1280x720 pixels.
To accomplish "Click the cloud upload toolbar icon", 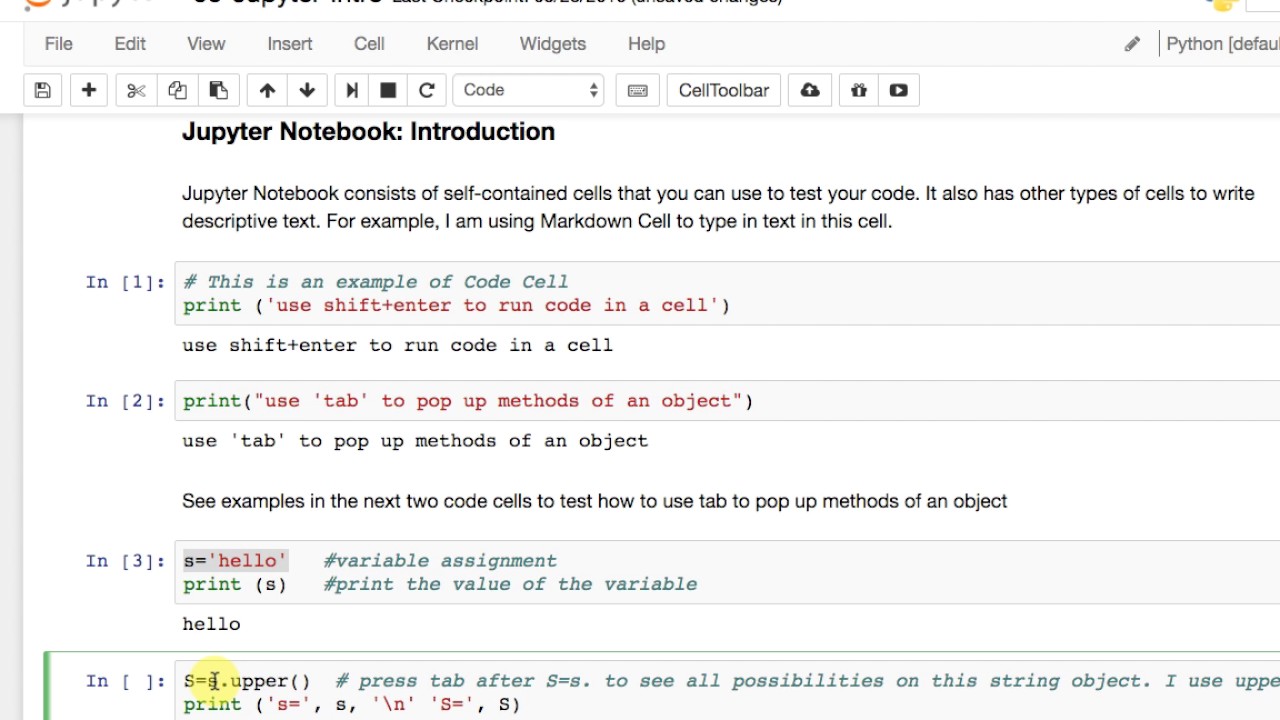I will pyautogui.click(x=810, y=90).
